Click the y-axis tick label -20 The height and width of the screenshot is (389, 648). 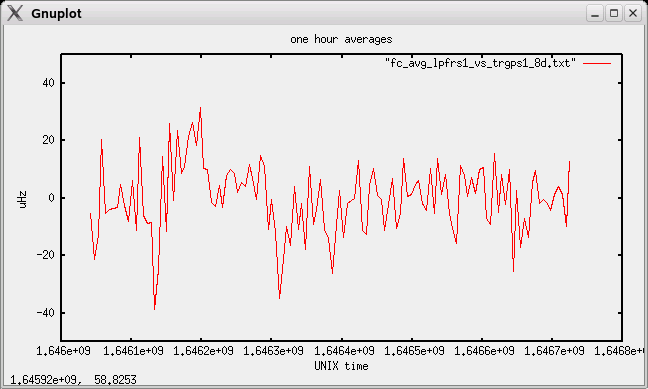coord(45,255)
